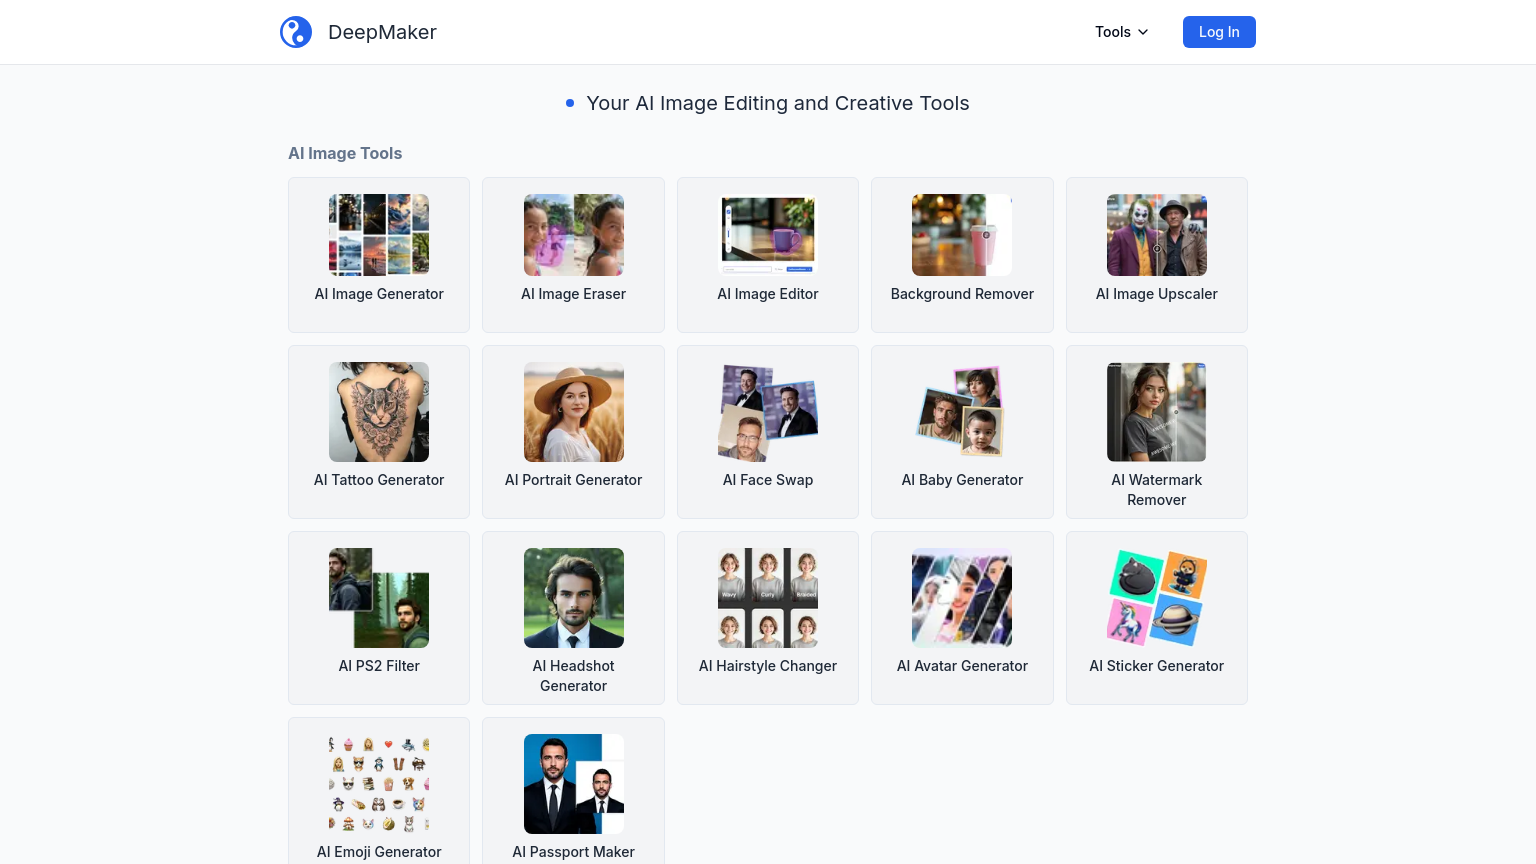The width and height of the screenshot is (1536, 864).
Task: Select the AI Portrait Generator image
Action: [x=573, y=412]
